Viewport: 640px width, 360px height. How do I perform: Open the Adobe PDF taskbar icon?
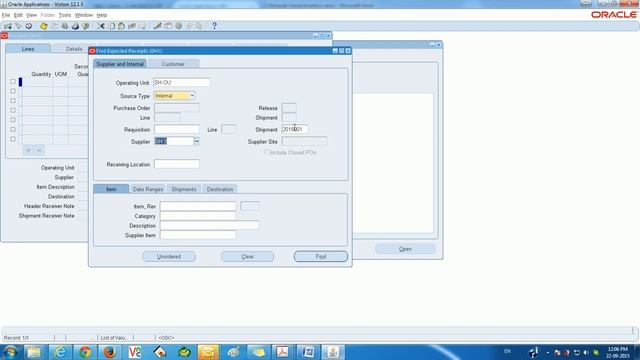pos(282,352)
